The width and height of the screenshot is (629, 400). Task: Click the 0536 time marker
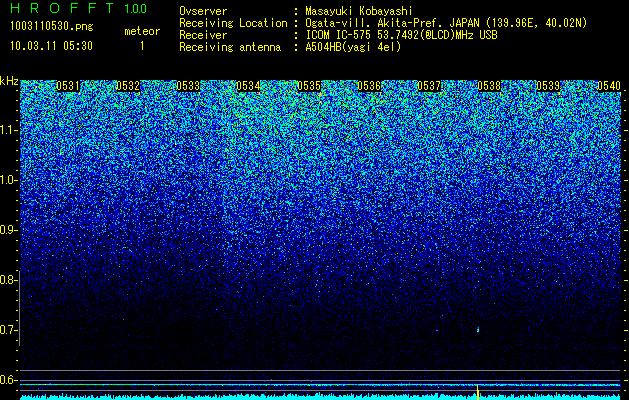pyautogui.click(x=369, y=86)
